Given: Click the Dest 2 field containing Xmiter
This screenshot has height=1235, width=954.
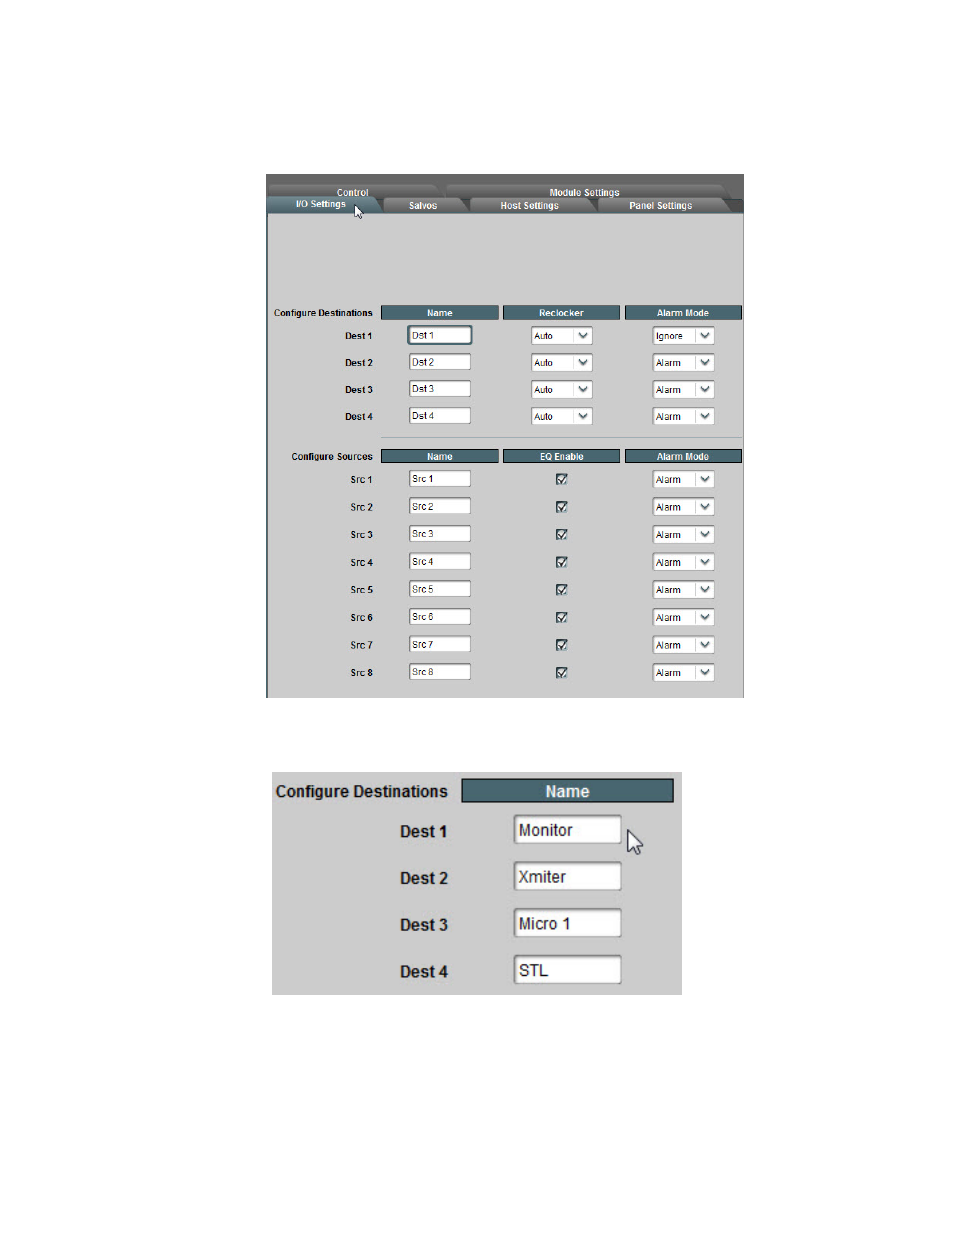Looking at the screenshot, I should click(x=568, y=877).
